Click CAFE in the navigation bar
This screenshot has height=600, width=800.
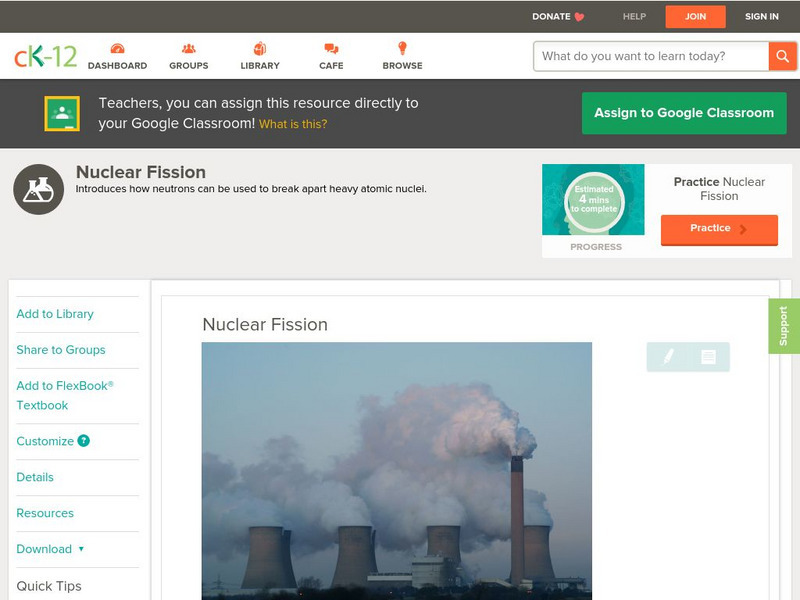(x=331, y=66)
